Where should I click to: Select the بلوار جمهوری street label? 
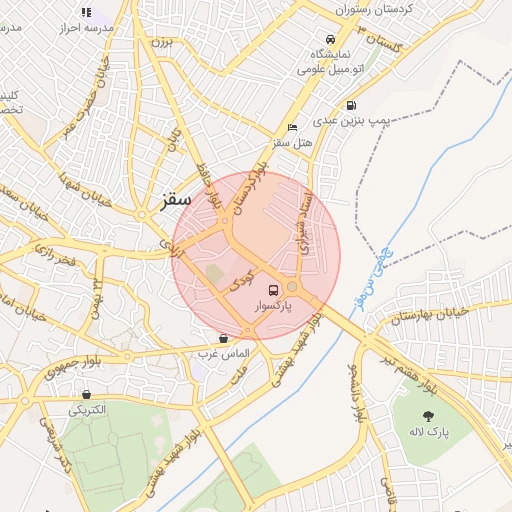coord(73,367)
